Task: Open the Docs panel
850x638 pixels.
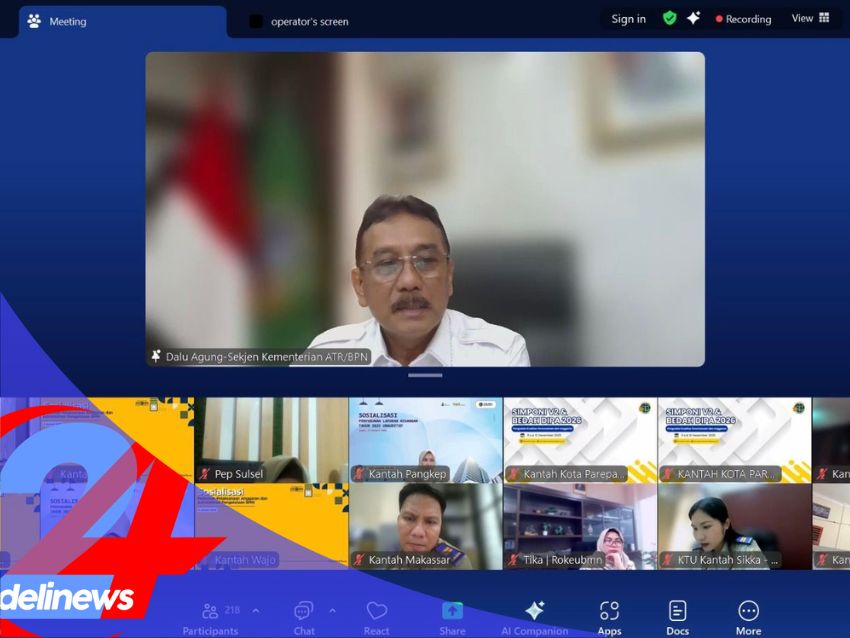Action: [x=677, y=616]
